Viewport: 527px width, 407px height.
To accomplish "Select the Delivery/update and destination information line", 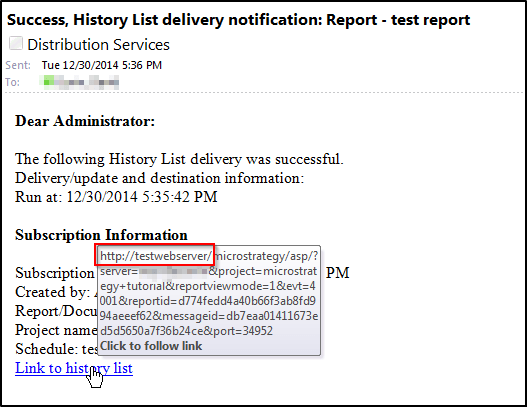I will pos(159,178).
